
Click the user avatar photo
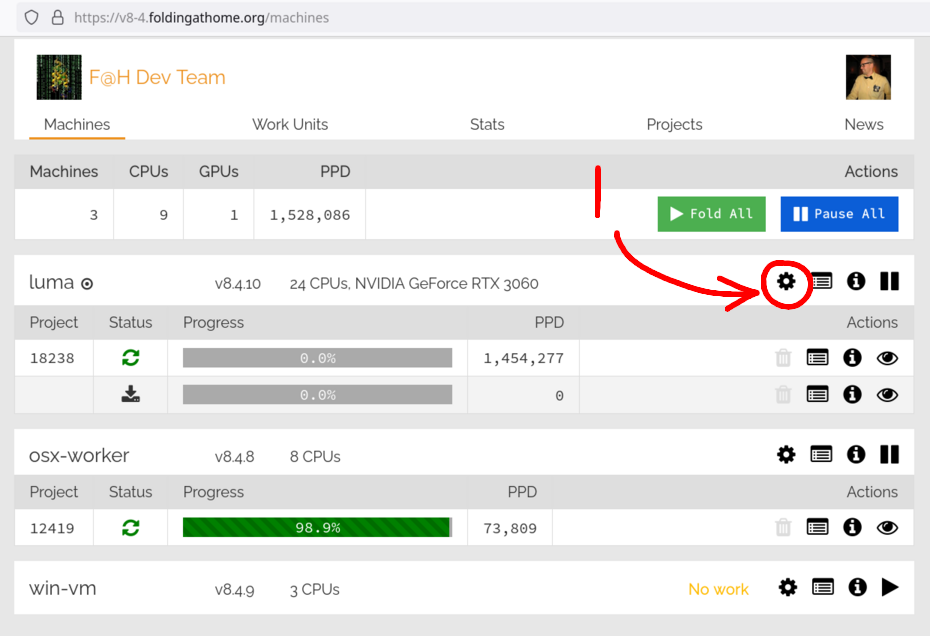[x=868, y=77]
